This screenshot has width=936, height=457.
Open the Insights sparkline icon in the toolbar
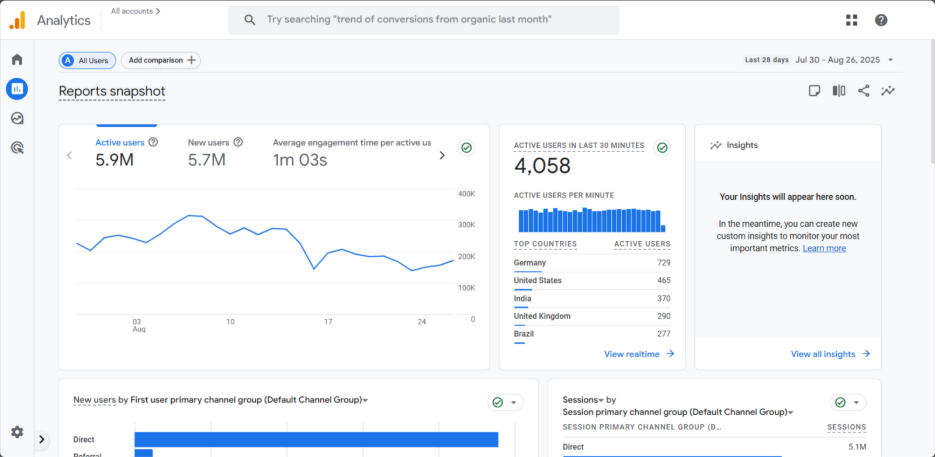[x=888, y=91]
